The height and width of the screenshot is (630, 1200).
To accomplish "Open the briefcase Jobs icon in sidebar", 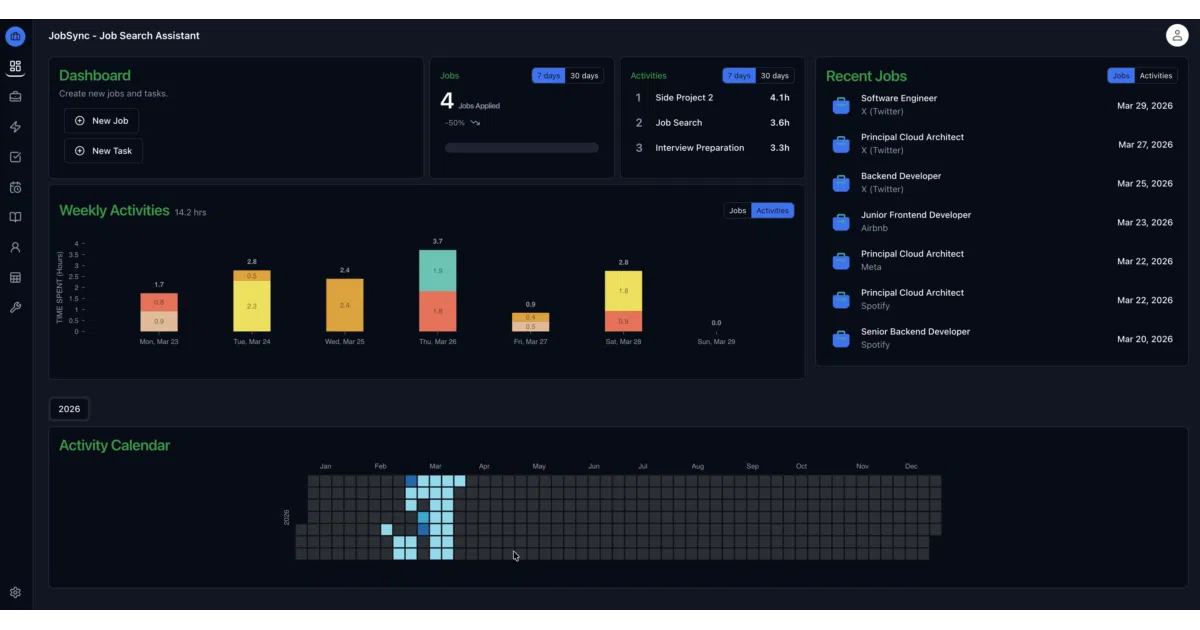I will 15,97.
